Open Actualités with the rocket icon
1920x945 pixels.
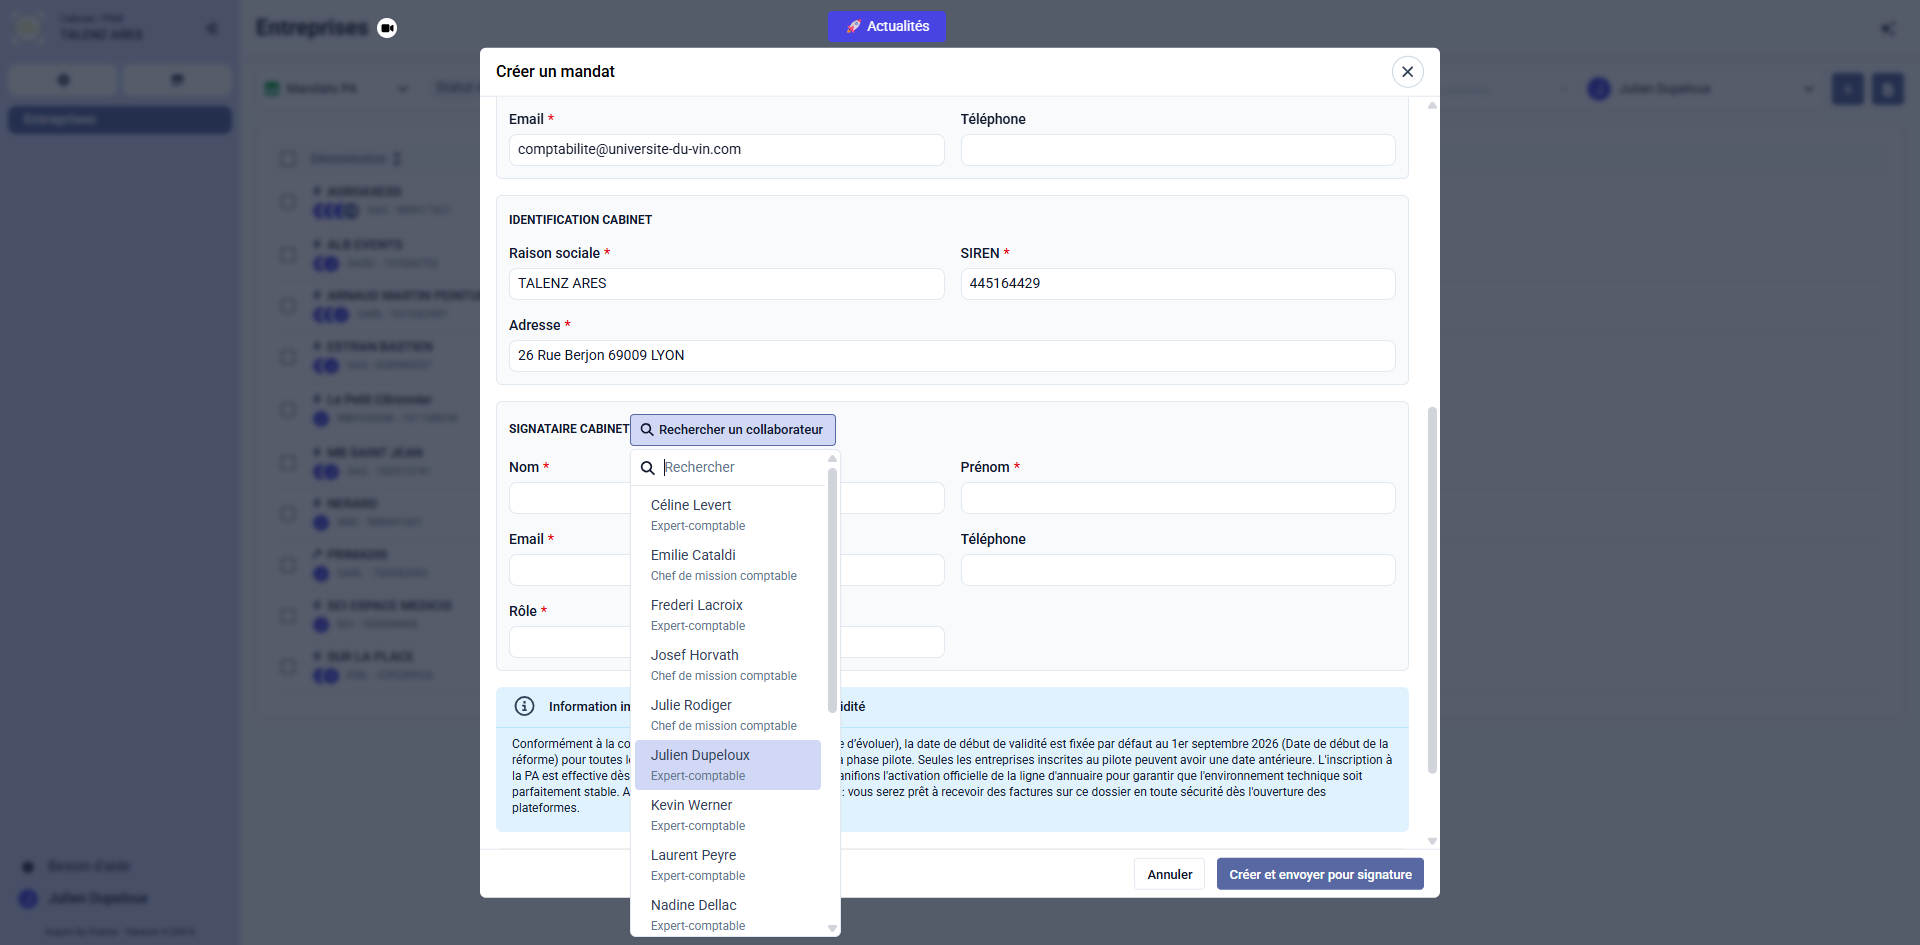[886, 26]
